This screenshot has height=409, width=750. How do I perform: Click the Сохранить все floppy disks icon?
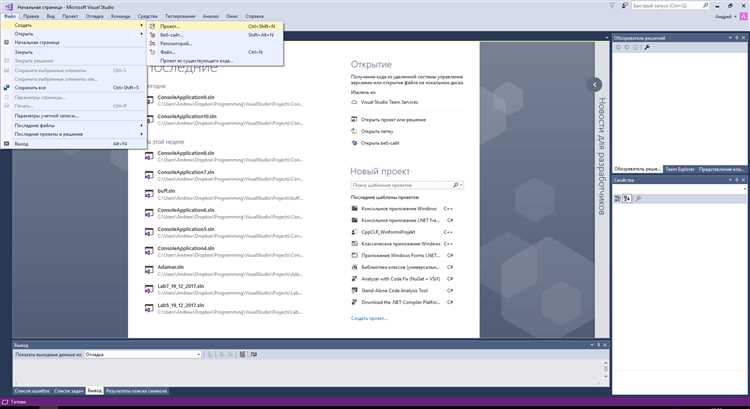coord(7,88)
